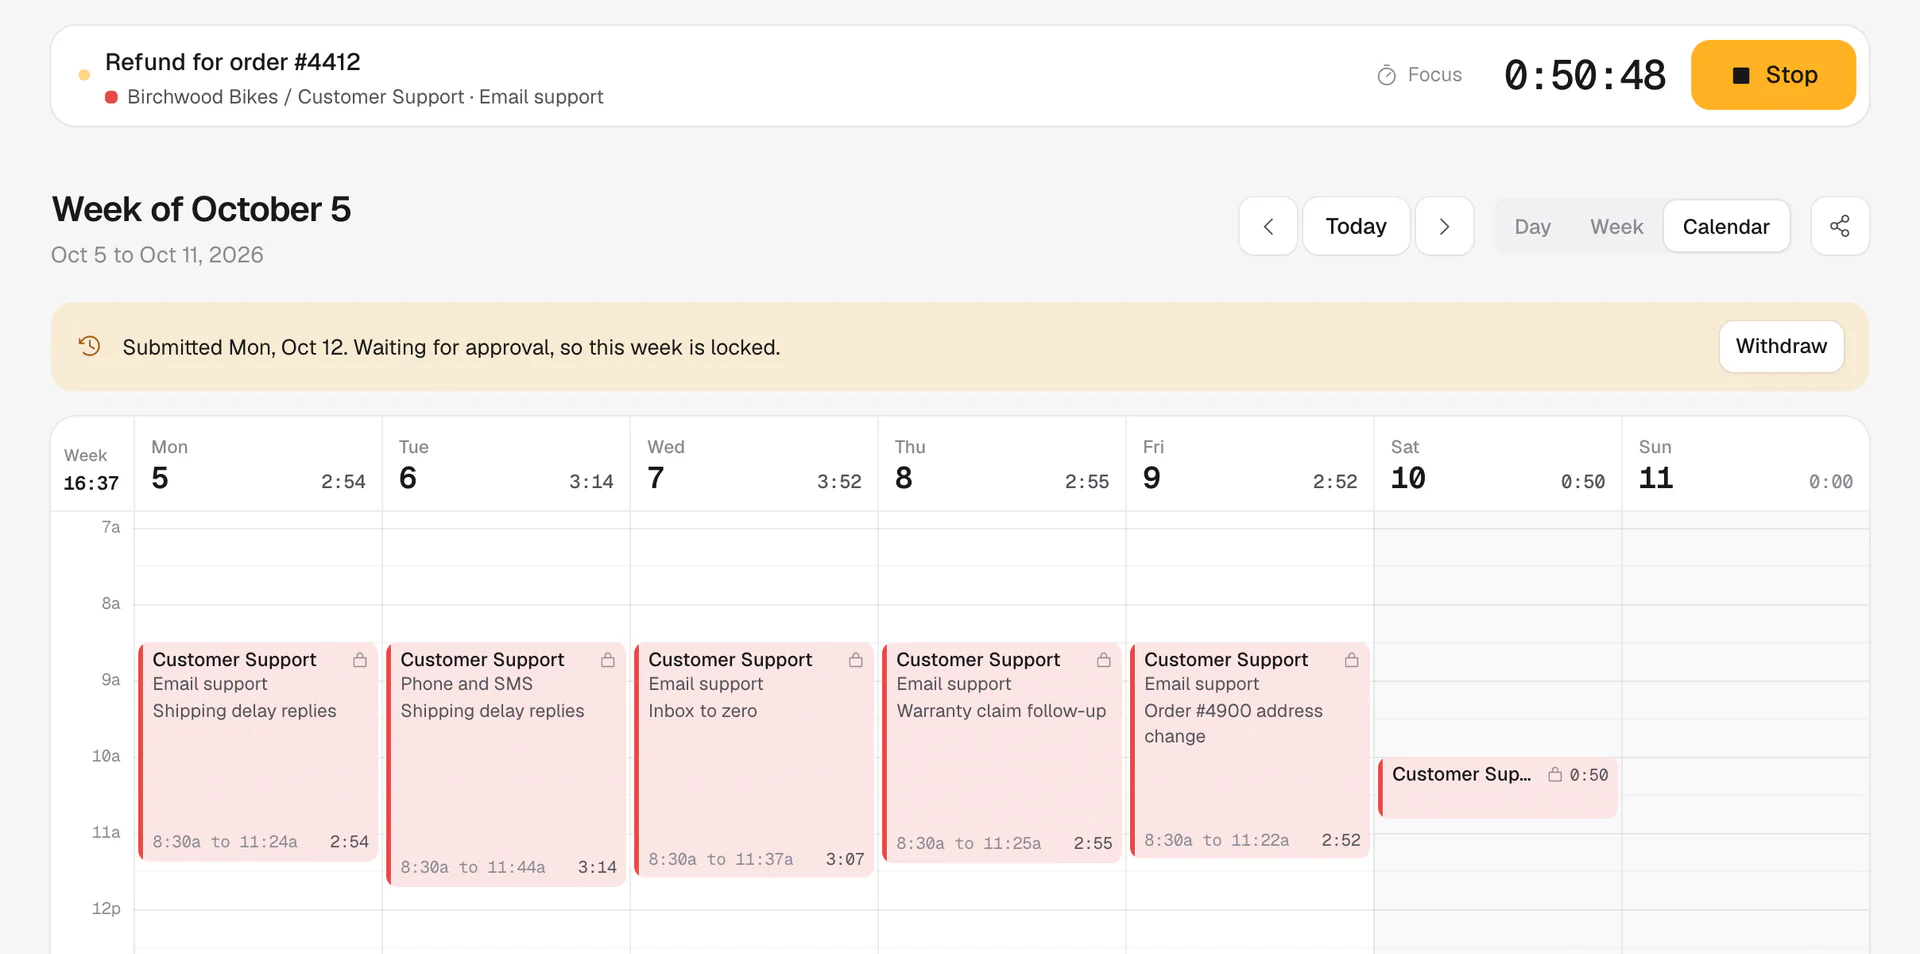Click the history clock icon in banner

(x=89, y=346)
